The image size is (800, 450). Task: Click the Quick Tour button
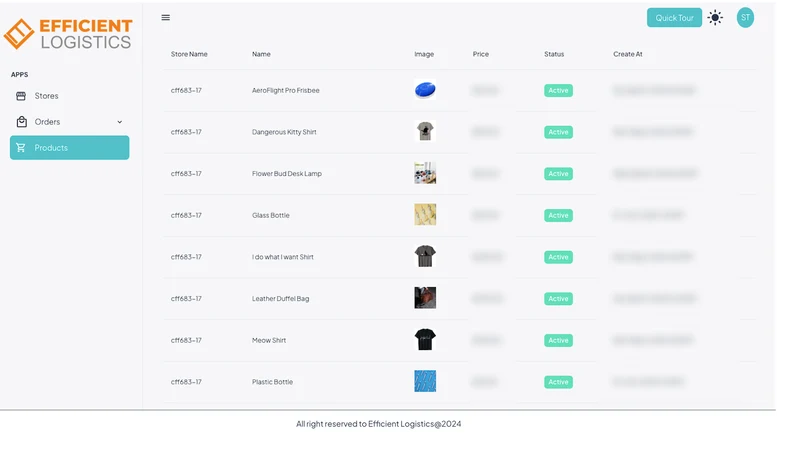click(x=674, y=17)
